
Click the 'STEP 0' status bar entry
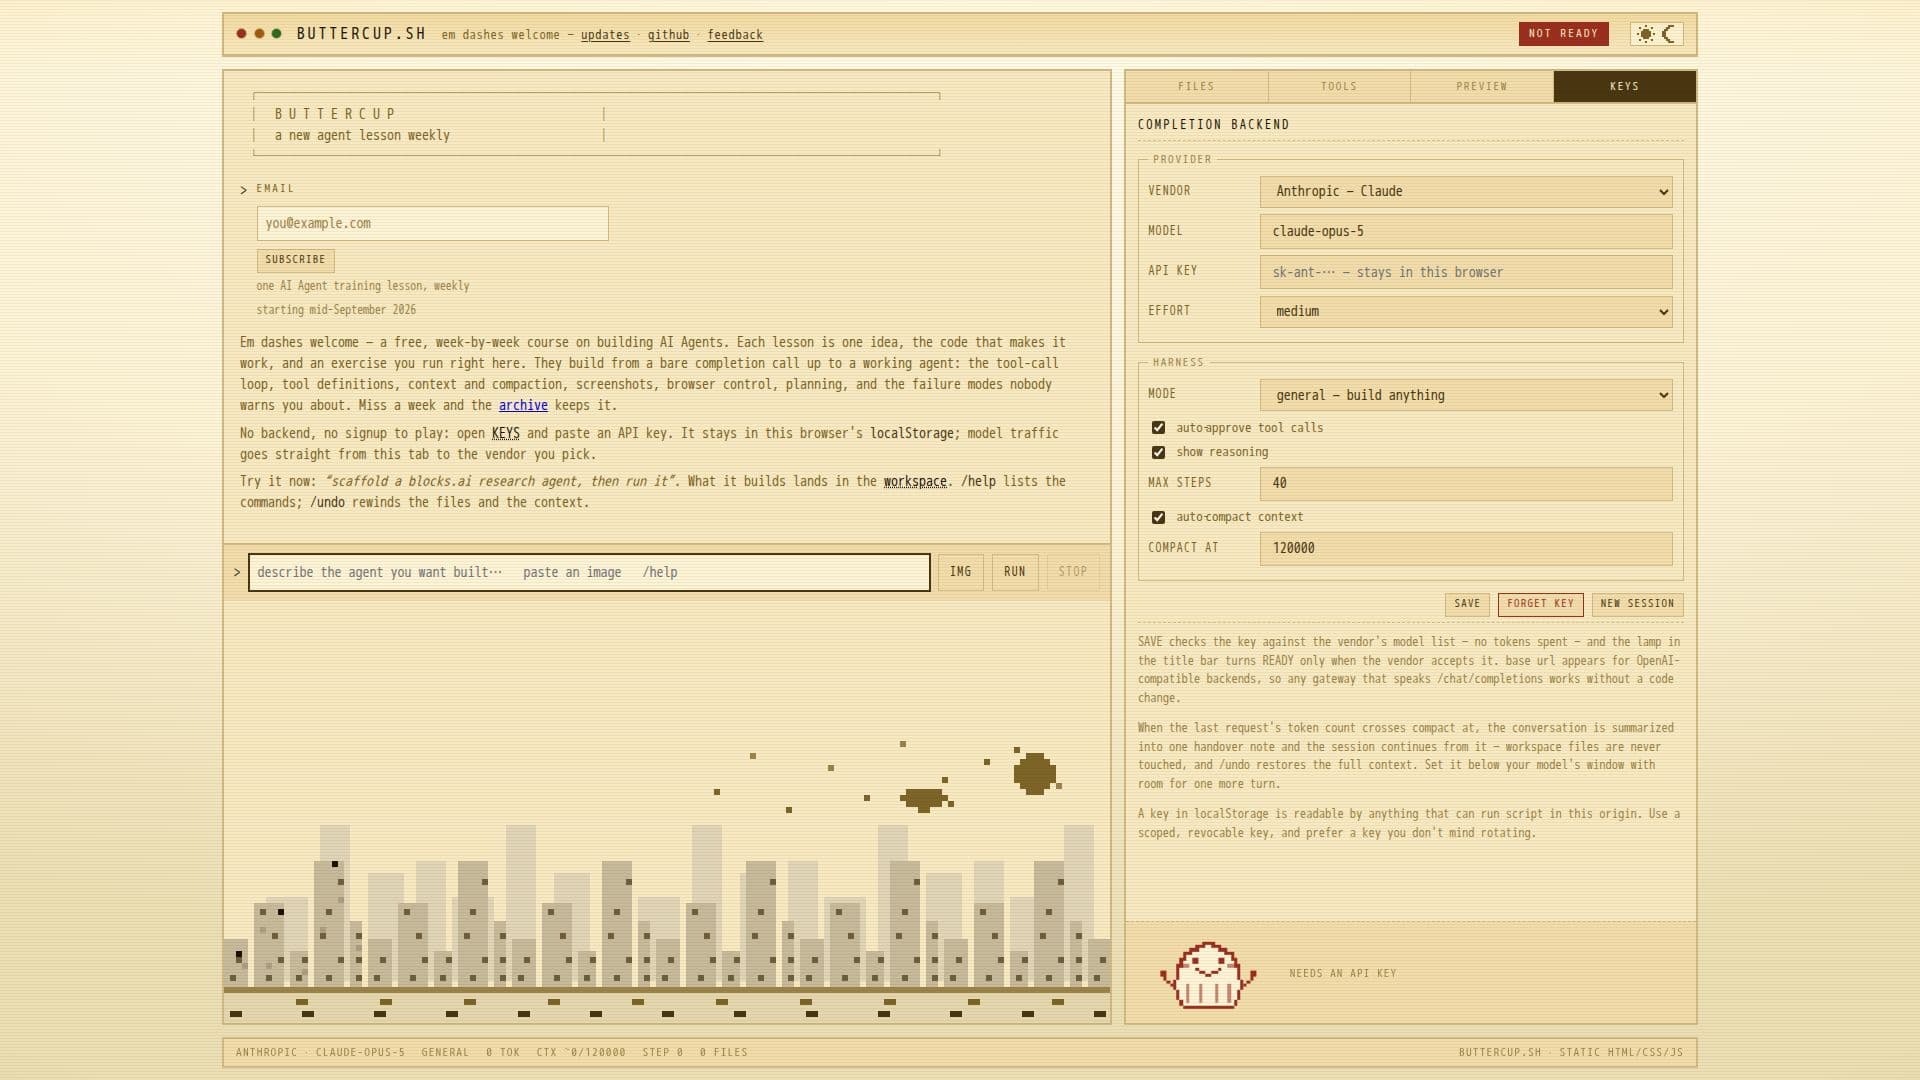coord(662,1053)
